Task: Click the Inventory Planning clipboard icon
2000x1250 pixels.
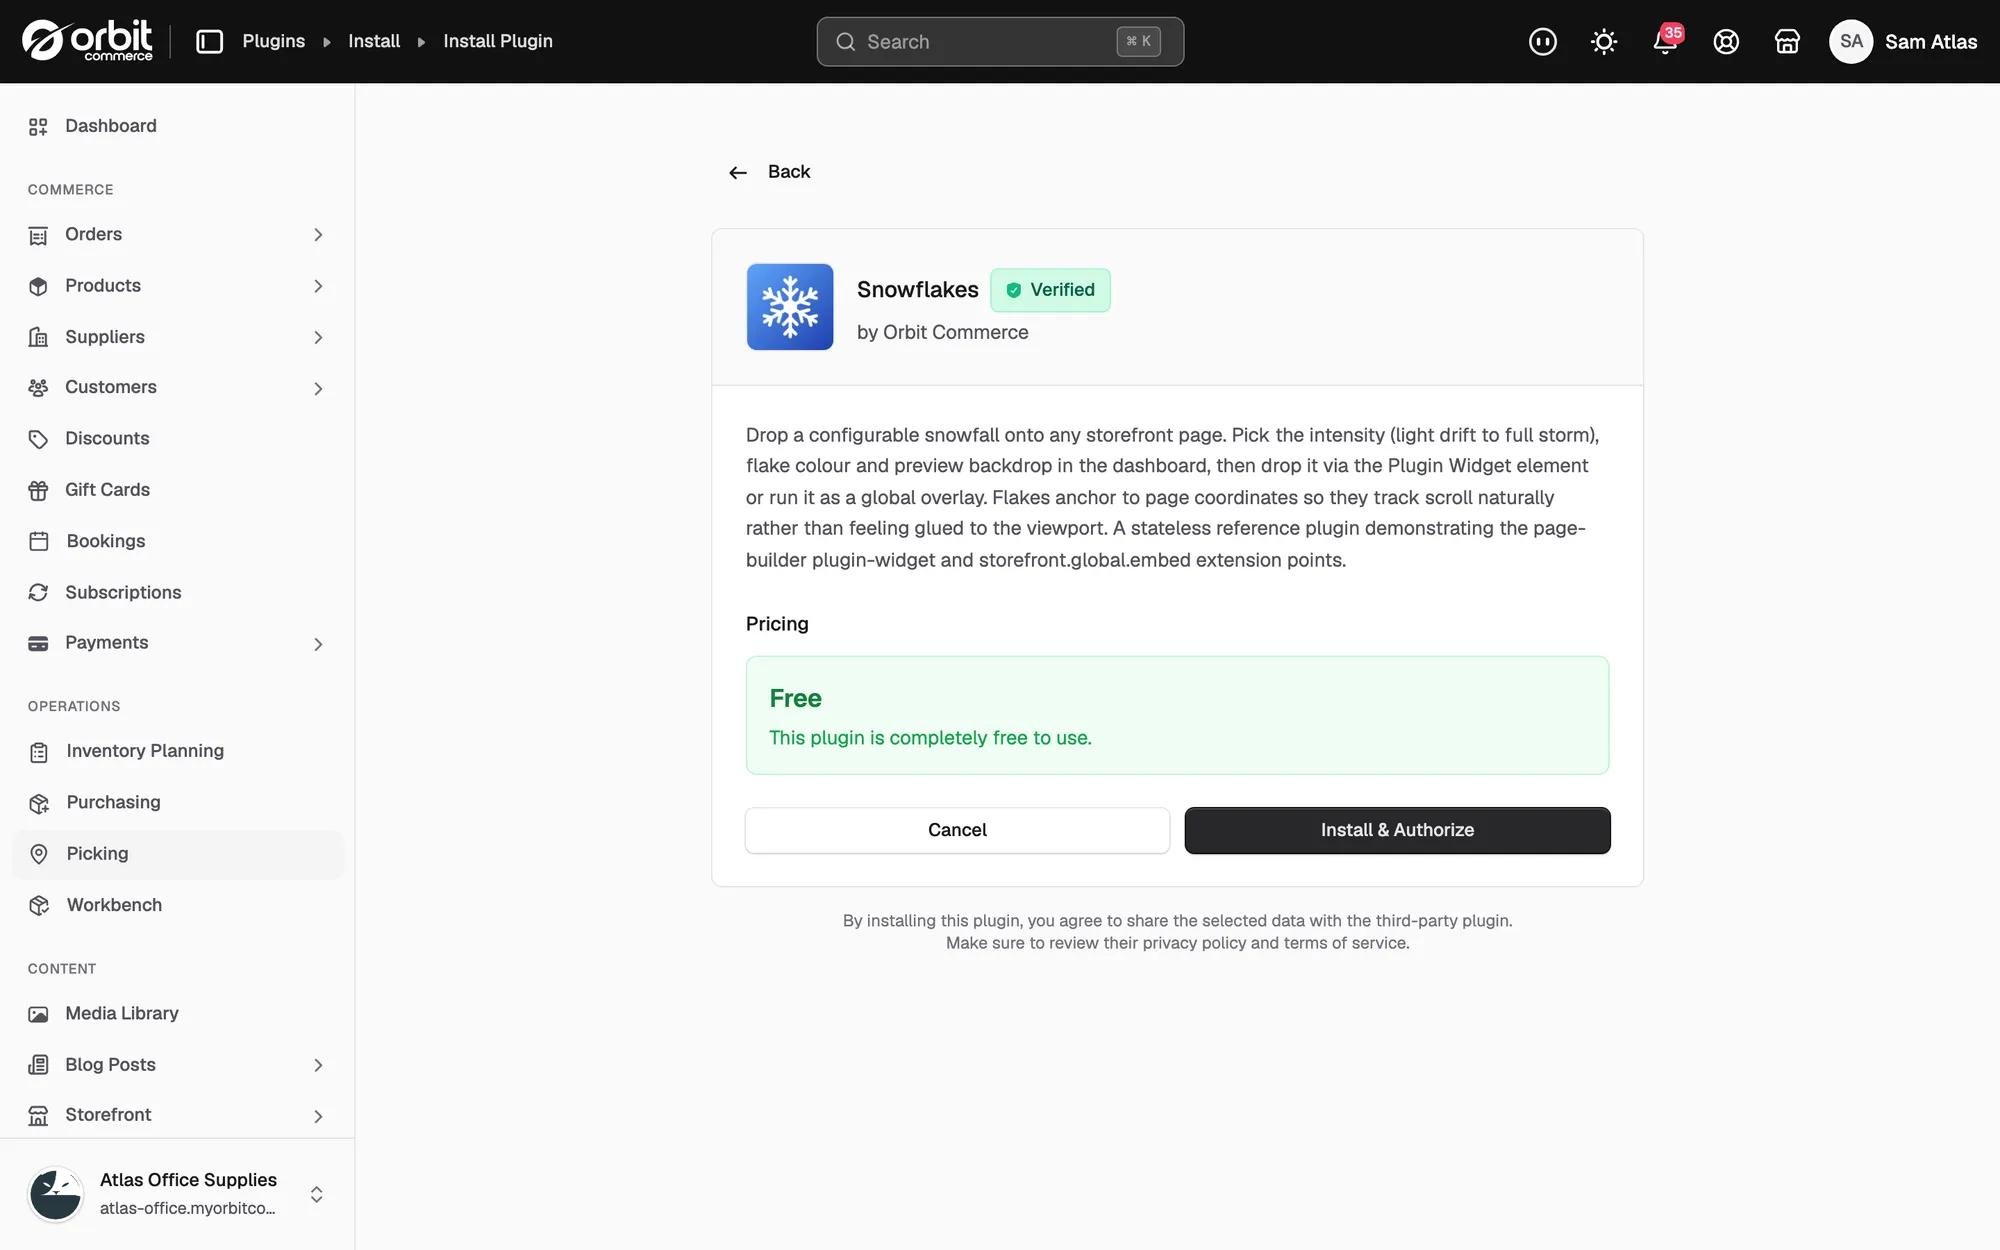Action: click(x=39, y=752)
